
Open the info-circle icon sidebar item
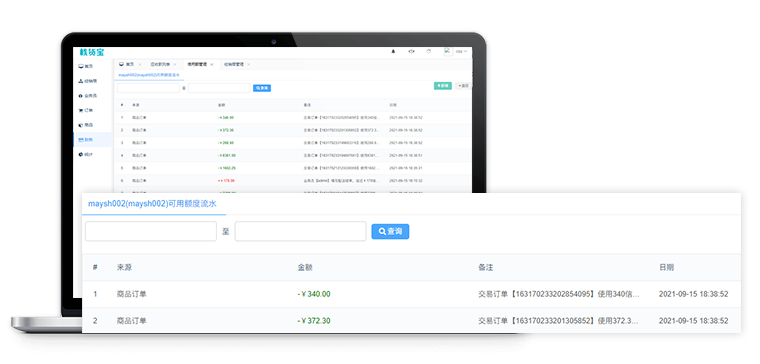[x=88, y=95]
